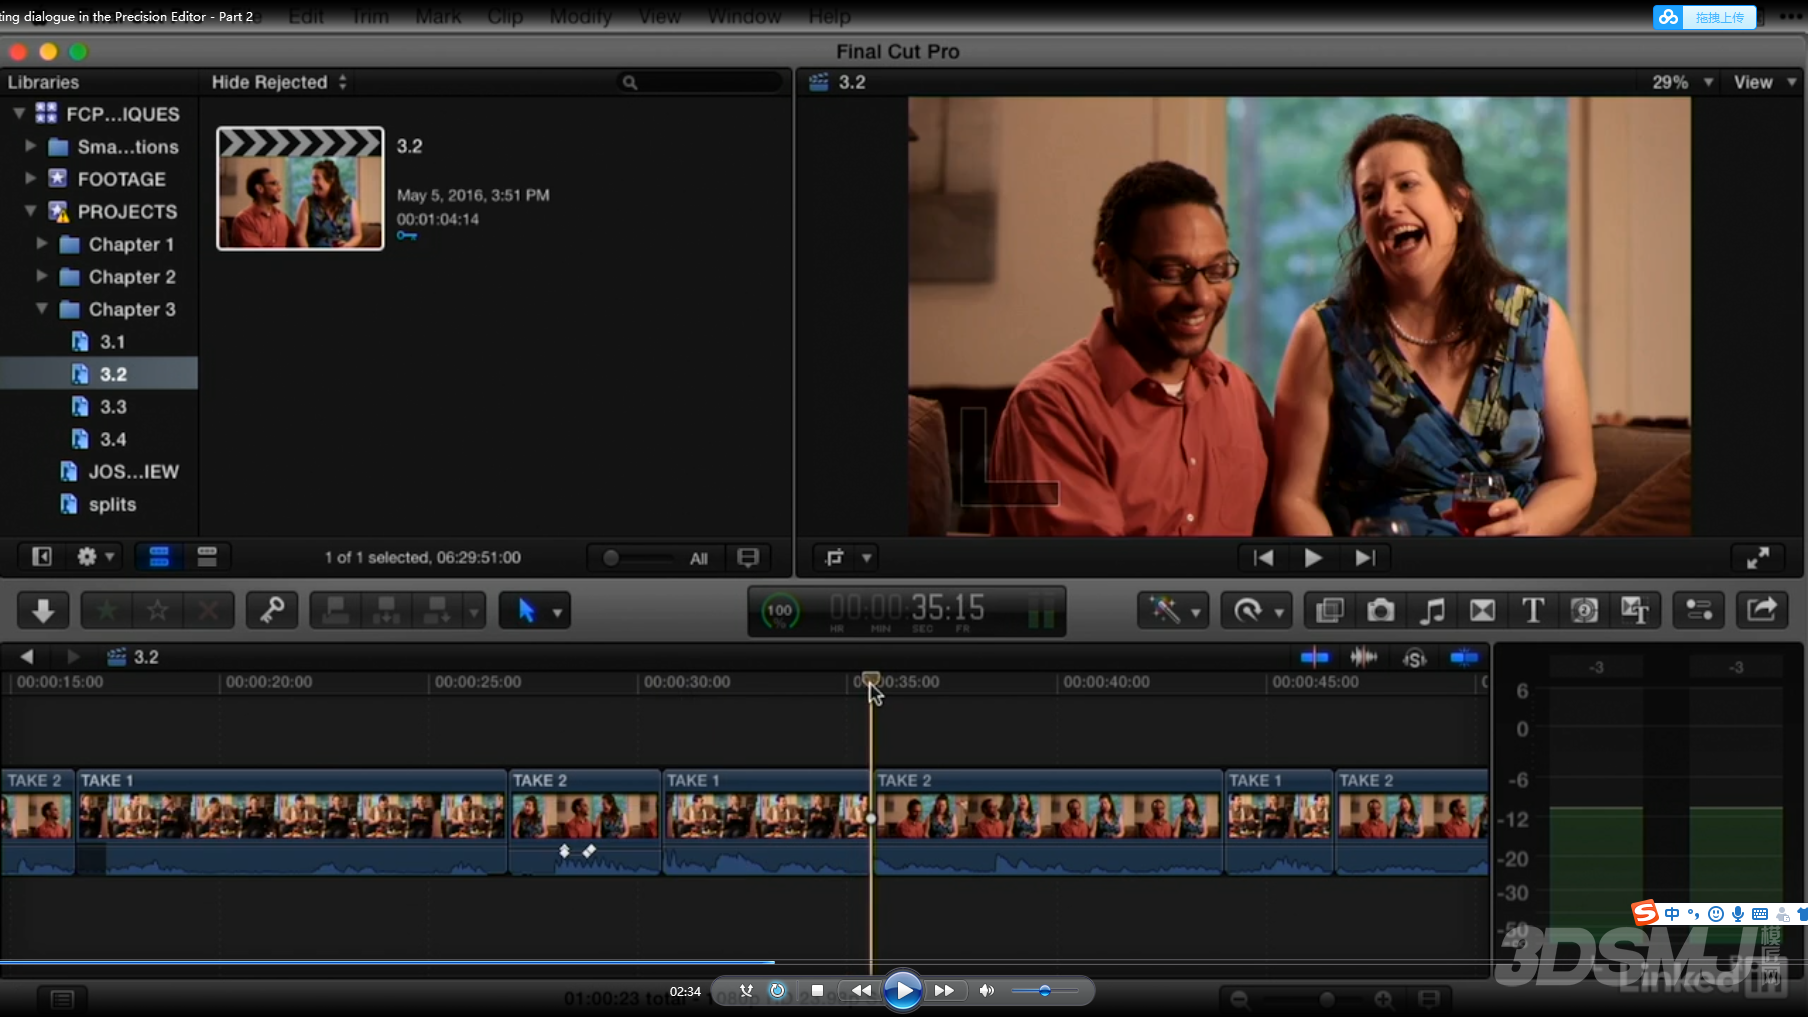The image size is (1808, 1017).
Task: Select the arrow Select tool
Action: pyautogui.click(x=526, y=610)
